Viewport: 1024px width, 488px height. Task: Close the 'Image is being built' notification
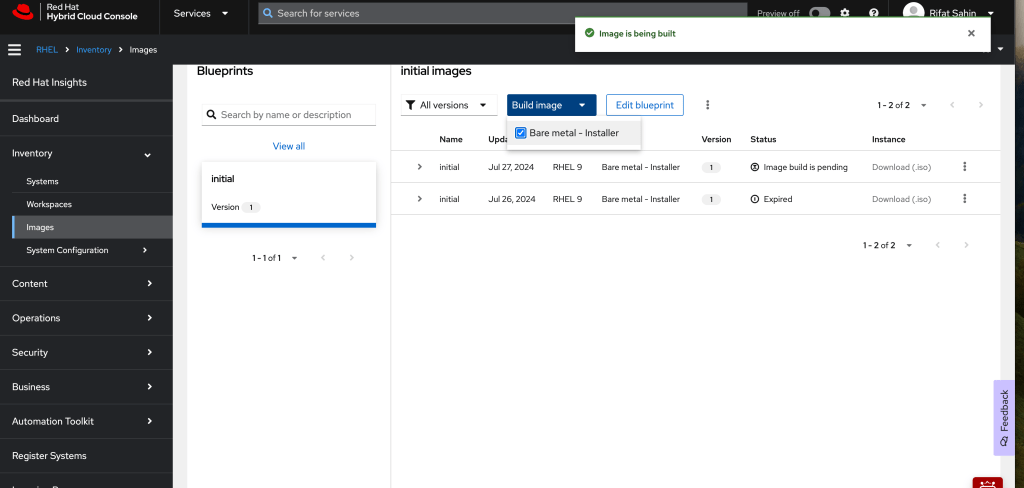tap(971, 33)
